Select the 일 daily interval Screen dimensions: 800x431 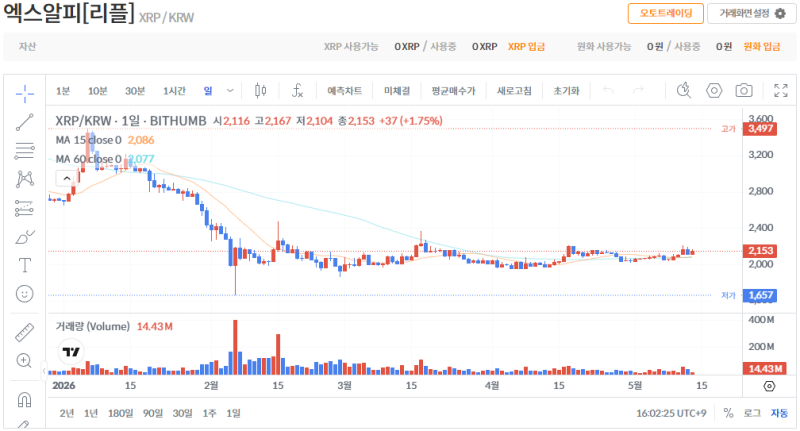pos(208,91)
